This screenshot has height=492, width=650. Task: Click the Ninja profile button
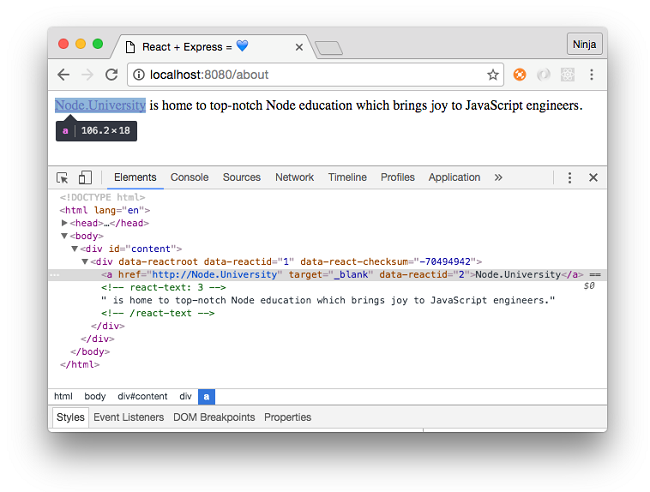584,44
